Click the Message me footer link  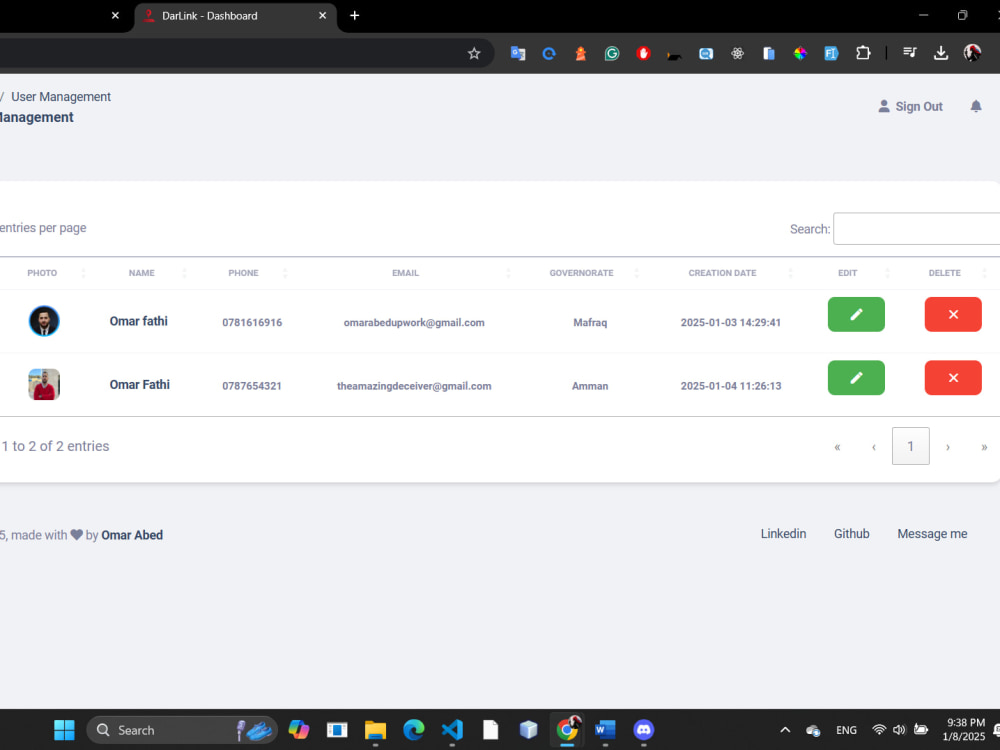[x=932, y=534]
